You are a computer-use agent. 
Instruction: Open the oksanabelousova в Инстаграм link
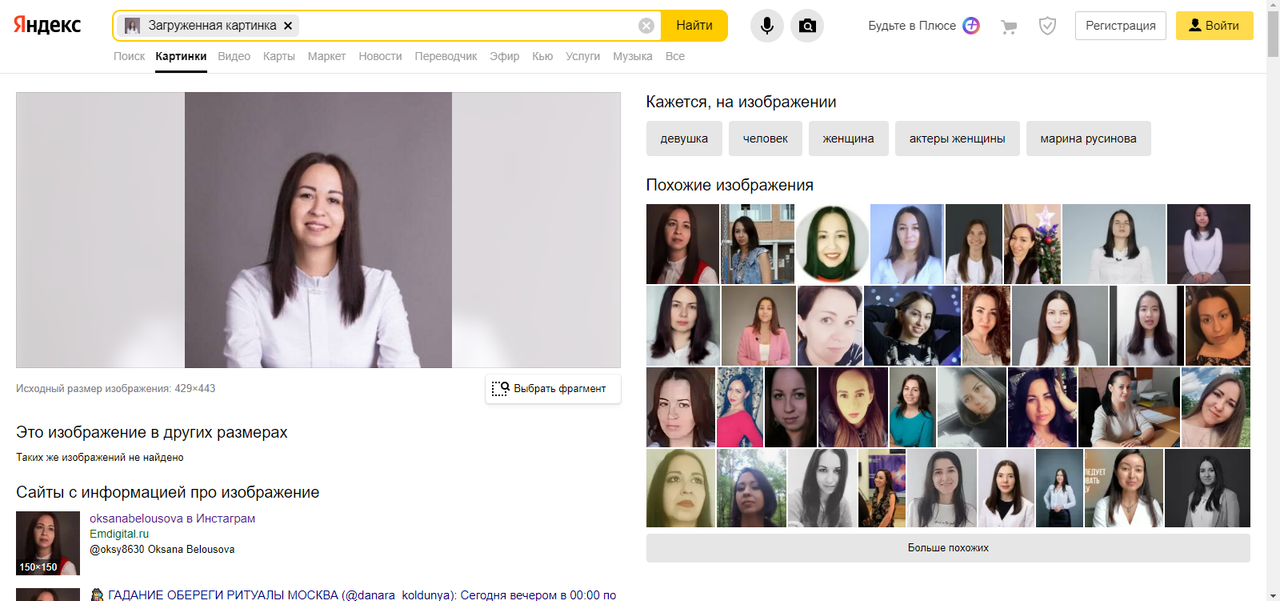pos(172,518)
